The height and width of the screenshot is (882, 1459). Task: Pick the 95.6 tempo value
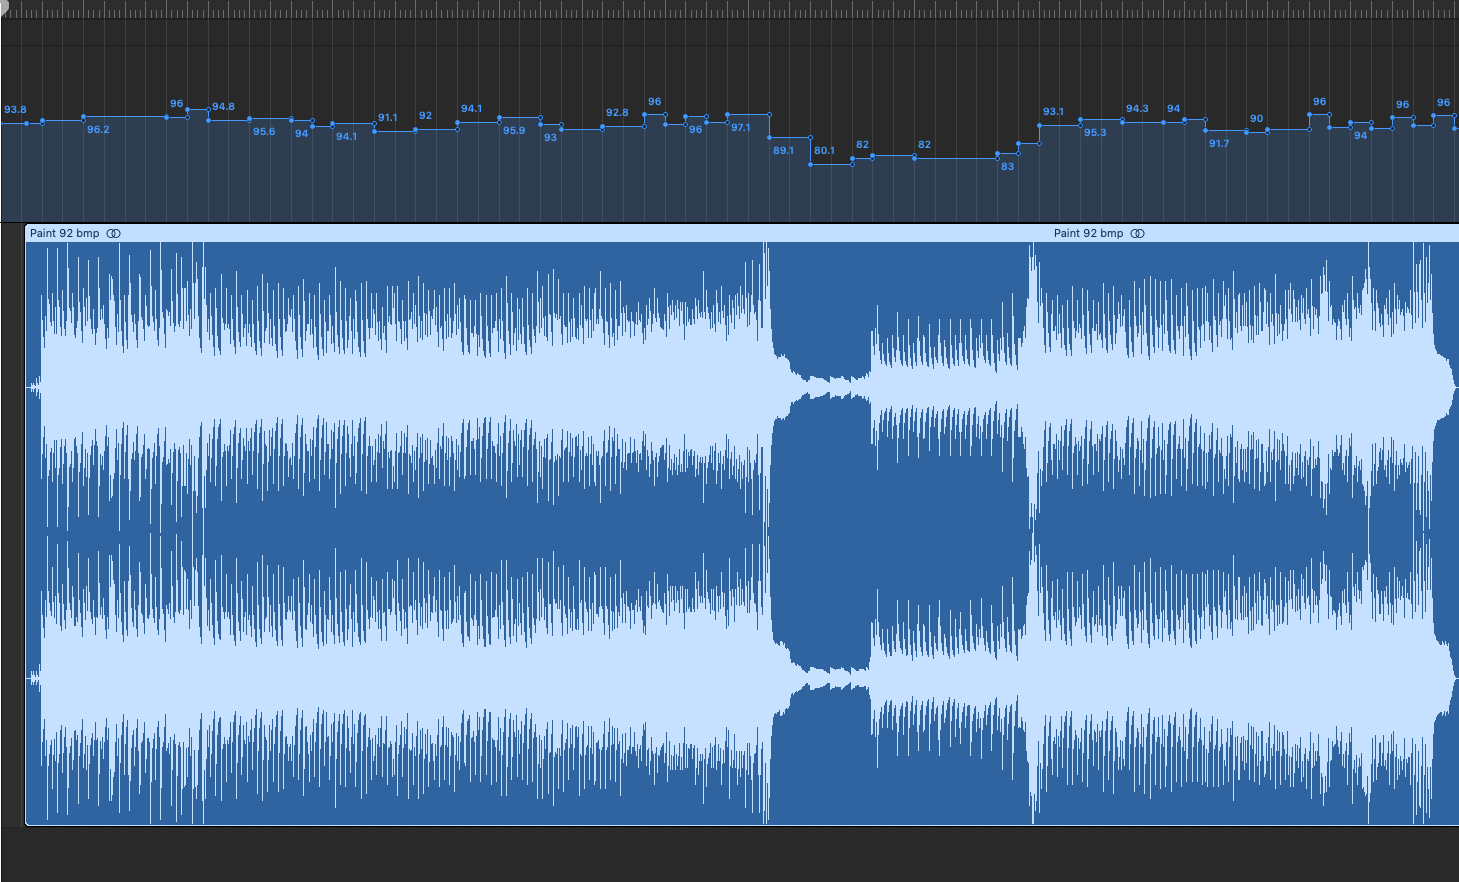coord(264,132)
